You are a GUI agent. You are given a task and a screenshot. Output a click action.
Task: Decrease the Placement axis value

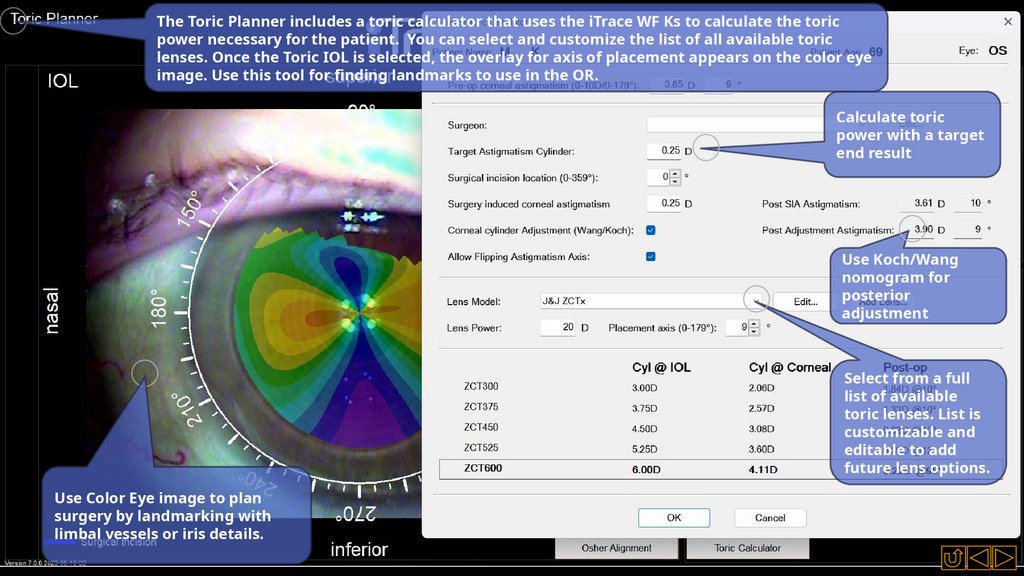click(x=754, y=331)
